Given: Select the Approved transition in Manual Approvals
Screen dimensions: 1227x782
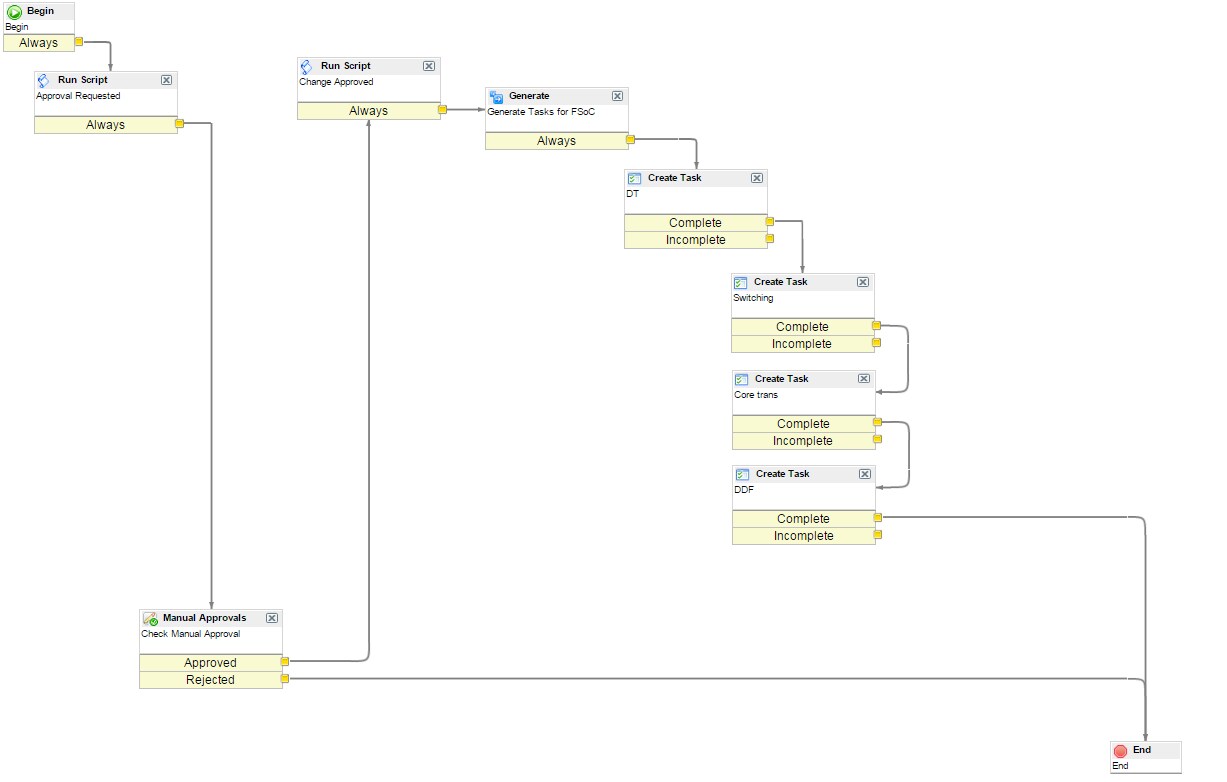Looking at the screenshot, I should click(x=210, y=662).
